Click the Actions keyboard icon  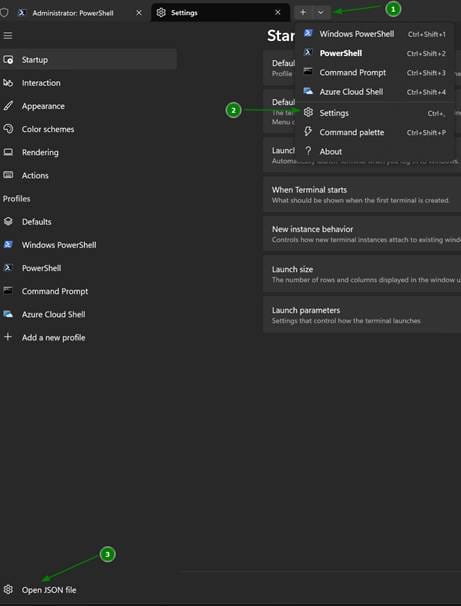point(8,175)
